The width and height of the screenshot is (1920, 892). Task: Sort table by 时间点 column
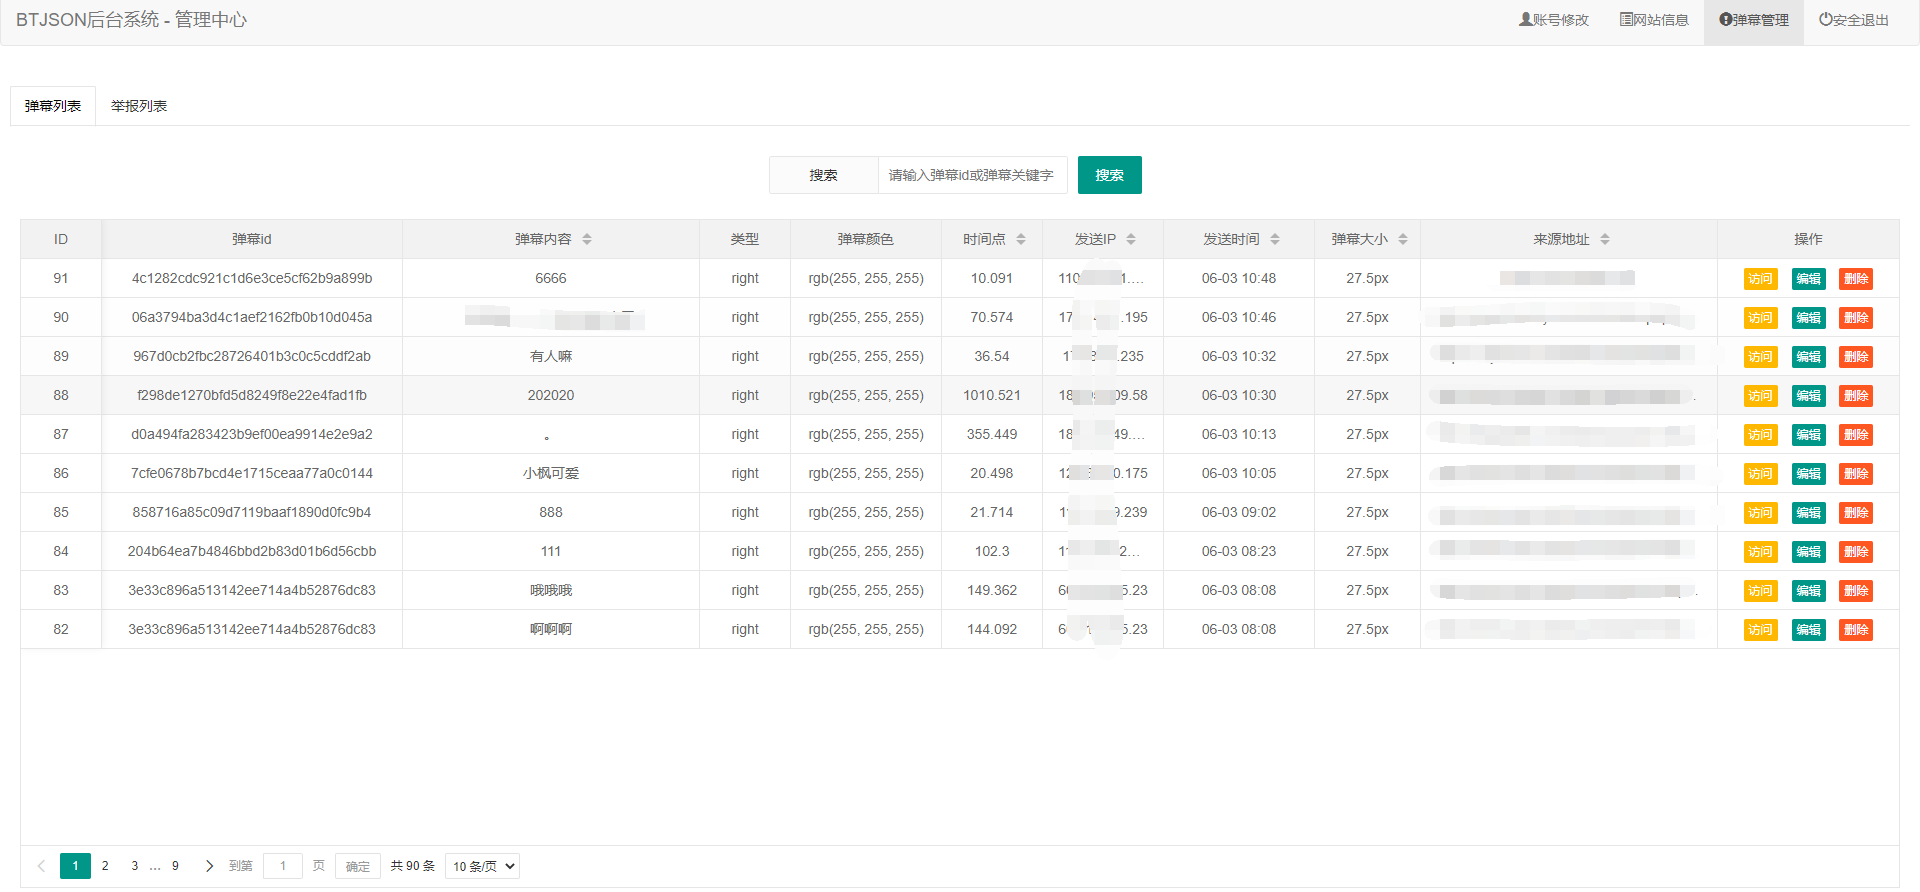1021,239
